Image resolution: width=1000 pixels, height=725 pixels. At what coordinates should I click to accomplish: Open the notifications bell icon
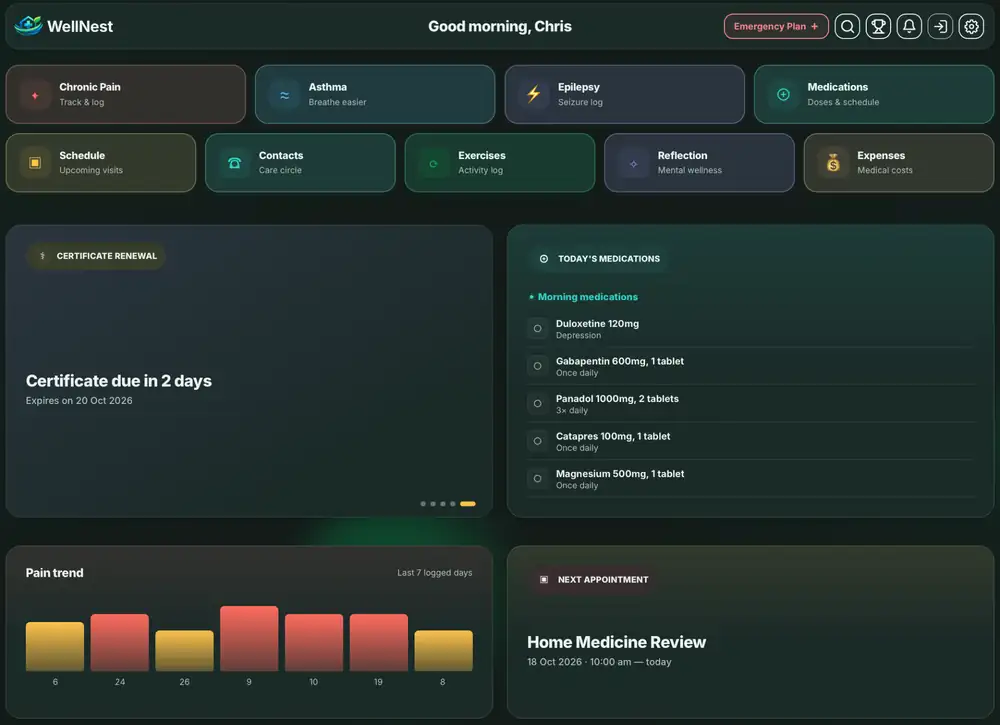coord(909,26)
